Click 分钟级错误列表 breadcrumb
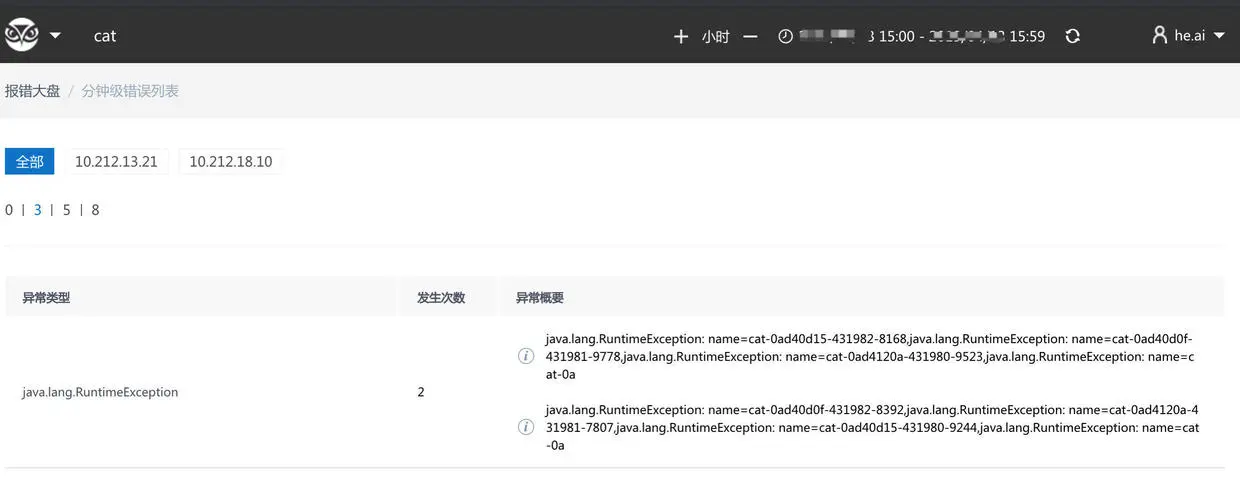This screenshot has width=1240, height=493. pyautogui.click(x=130, y=91)
